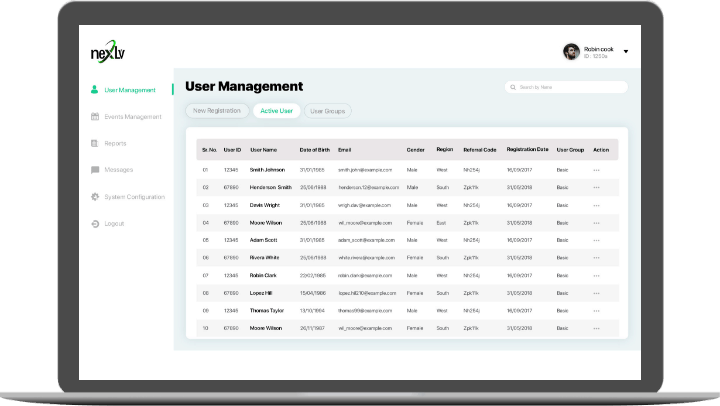Image resolution: width=720 pixels, height=406 pixels.
Task: Open action menu for Moore Wilson row 04
Action: [597, 222]
